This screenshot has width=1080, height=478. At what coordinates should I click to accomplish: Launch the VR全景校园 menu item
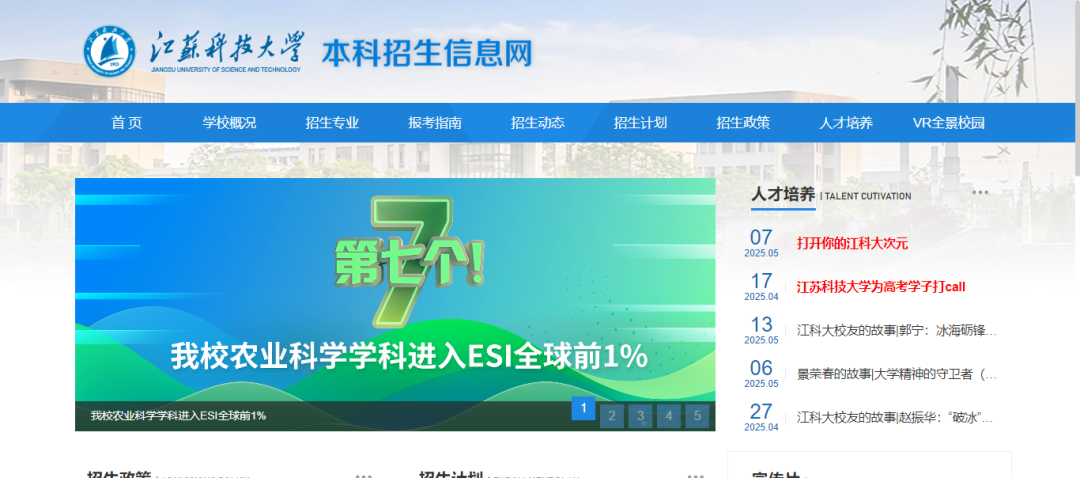coord(949,123)
